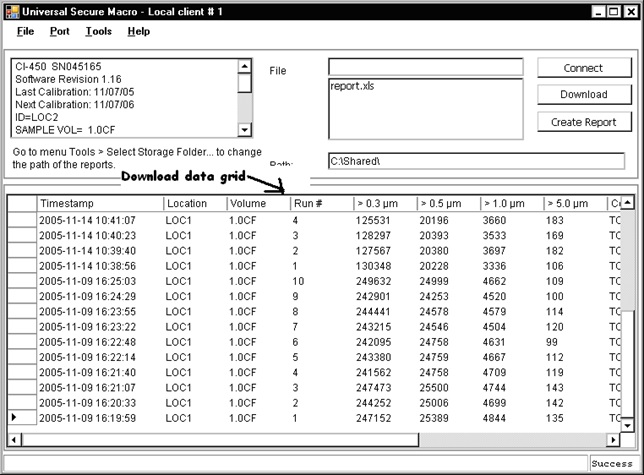Screen dimensions: 644x475
Task: Click the current-row arrow indicator in row header
Action: 14,418
